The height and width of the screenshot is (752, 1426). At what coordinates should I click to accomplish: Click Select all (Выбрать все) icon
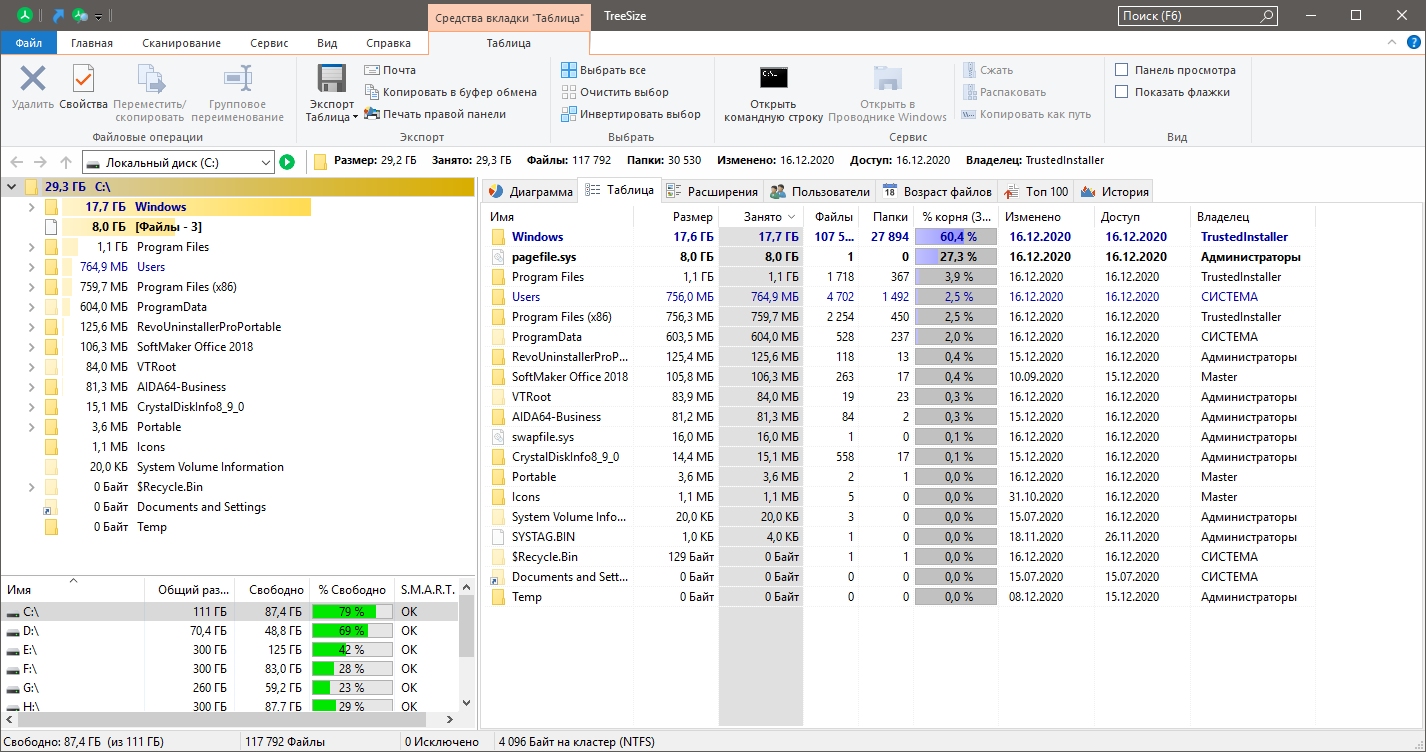pyautogui.click(x=569, y=70)
